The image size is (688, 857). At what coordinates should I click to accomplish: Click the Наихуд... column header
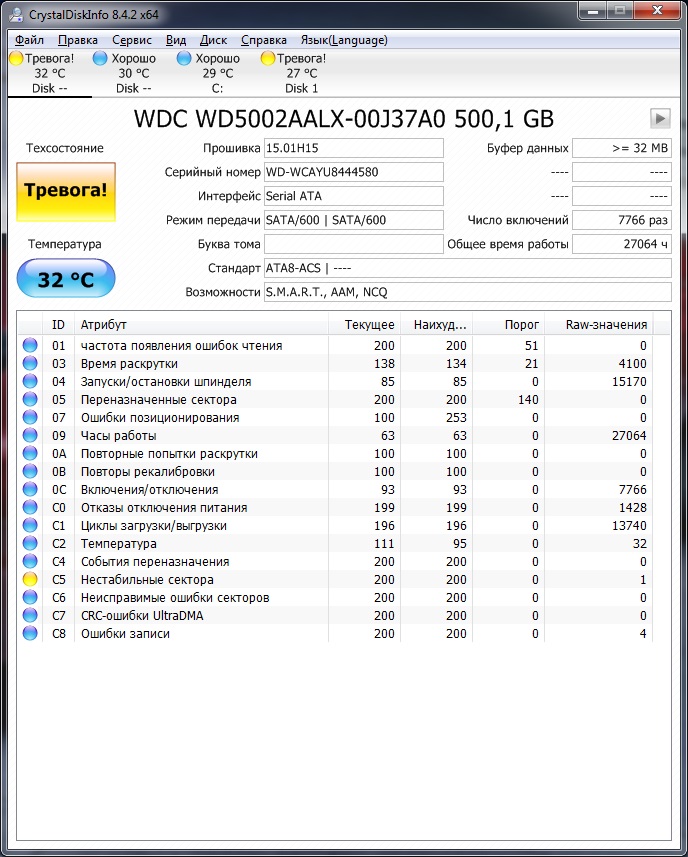(437, 325)
